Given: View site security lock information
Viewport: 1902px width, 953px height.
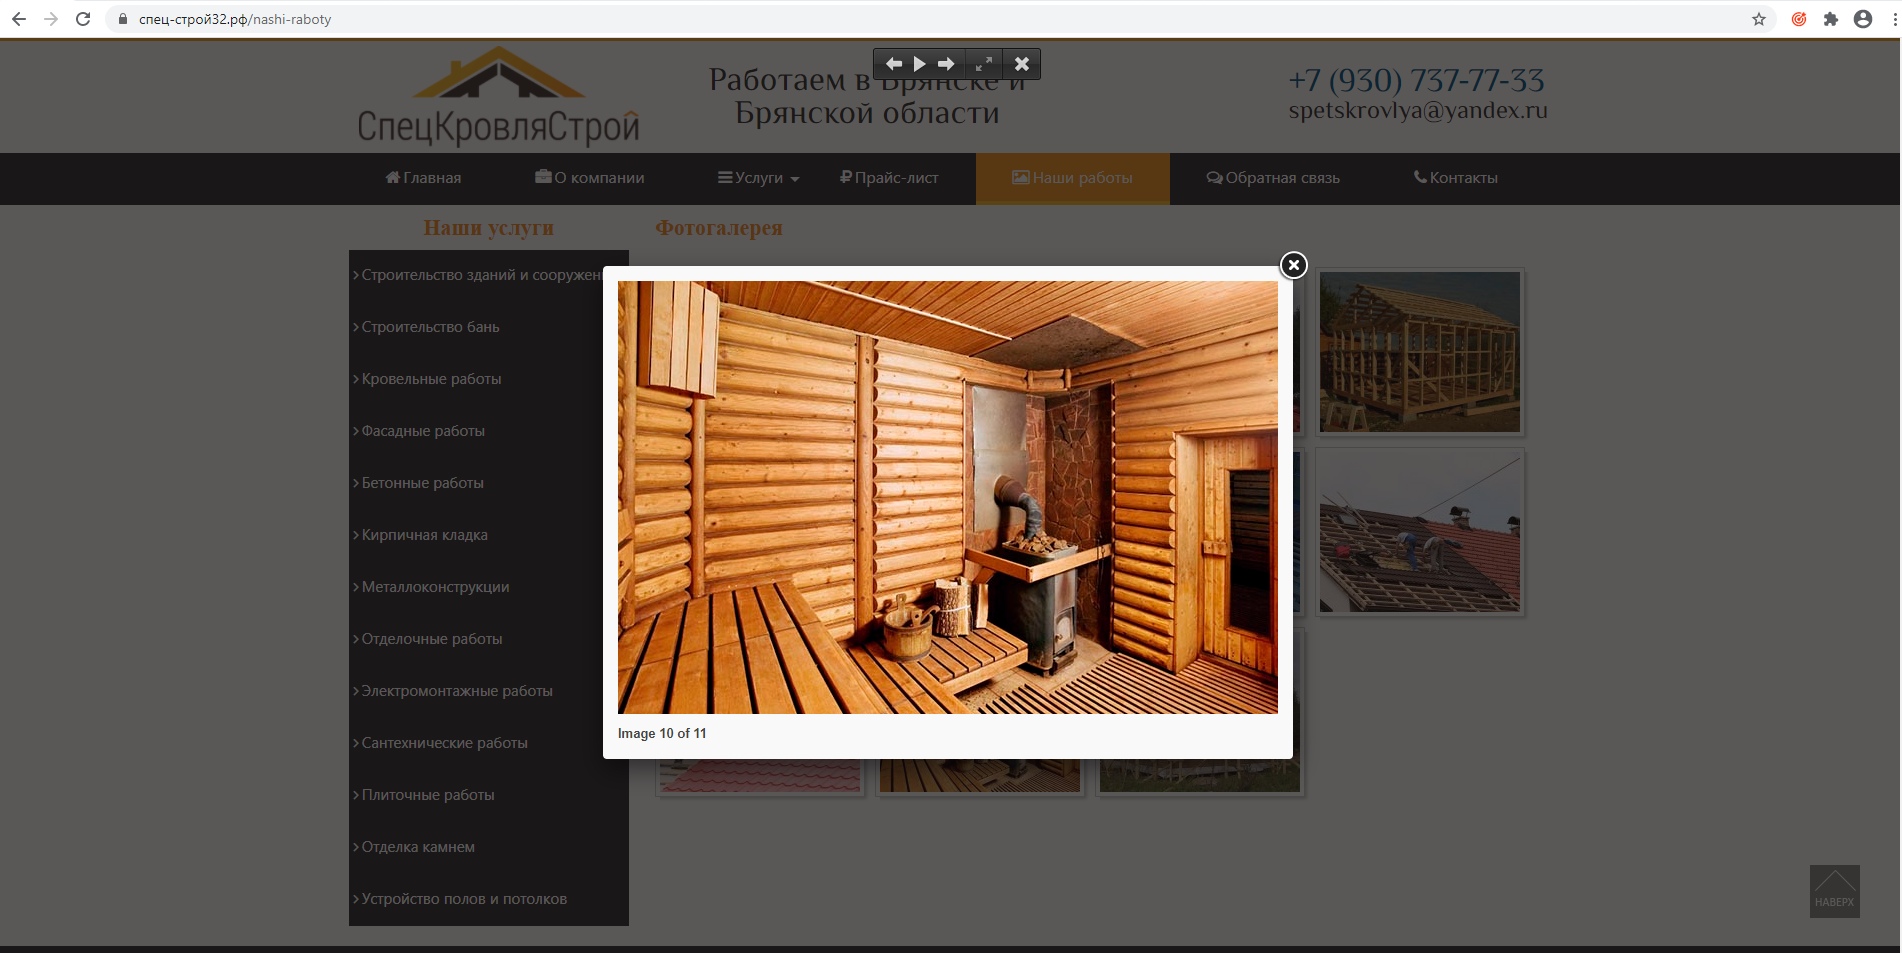Looking at the screenshot, I should 123,19.
